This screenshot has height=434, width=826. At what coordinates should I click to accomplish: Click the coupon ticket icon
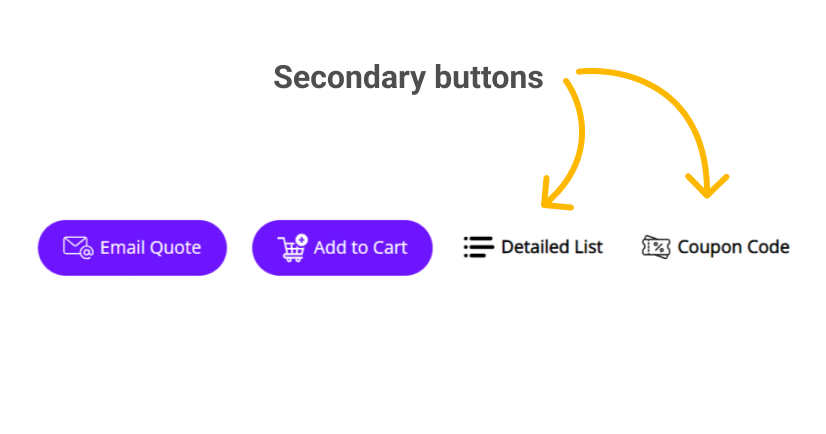(656, 246)
